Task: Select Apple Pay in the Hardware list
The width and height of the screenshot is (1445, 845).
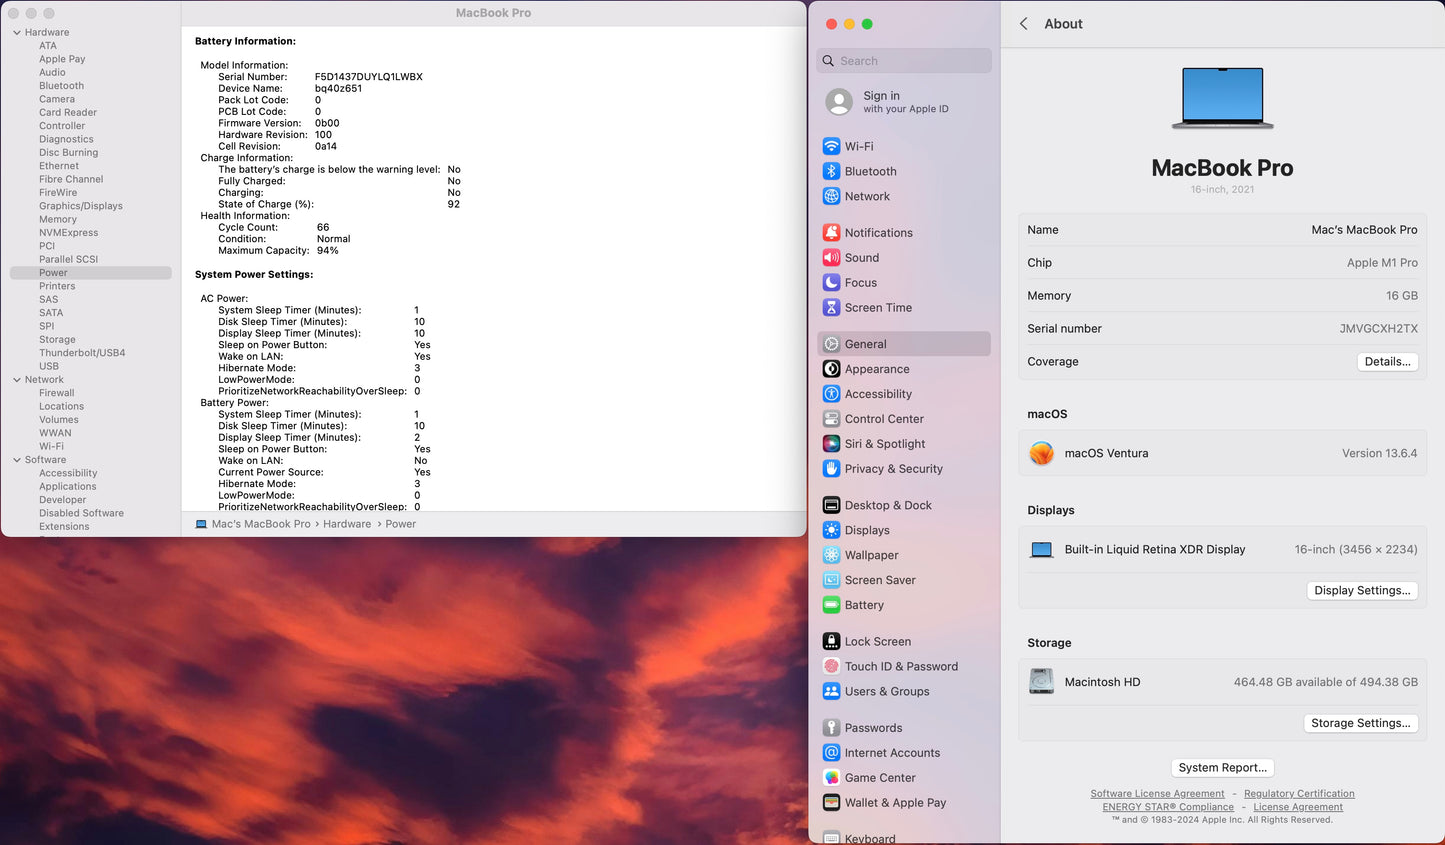Action: click(x=62, y=59)
